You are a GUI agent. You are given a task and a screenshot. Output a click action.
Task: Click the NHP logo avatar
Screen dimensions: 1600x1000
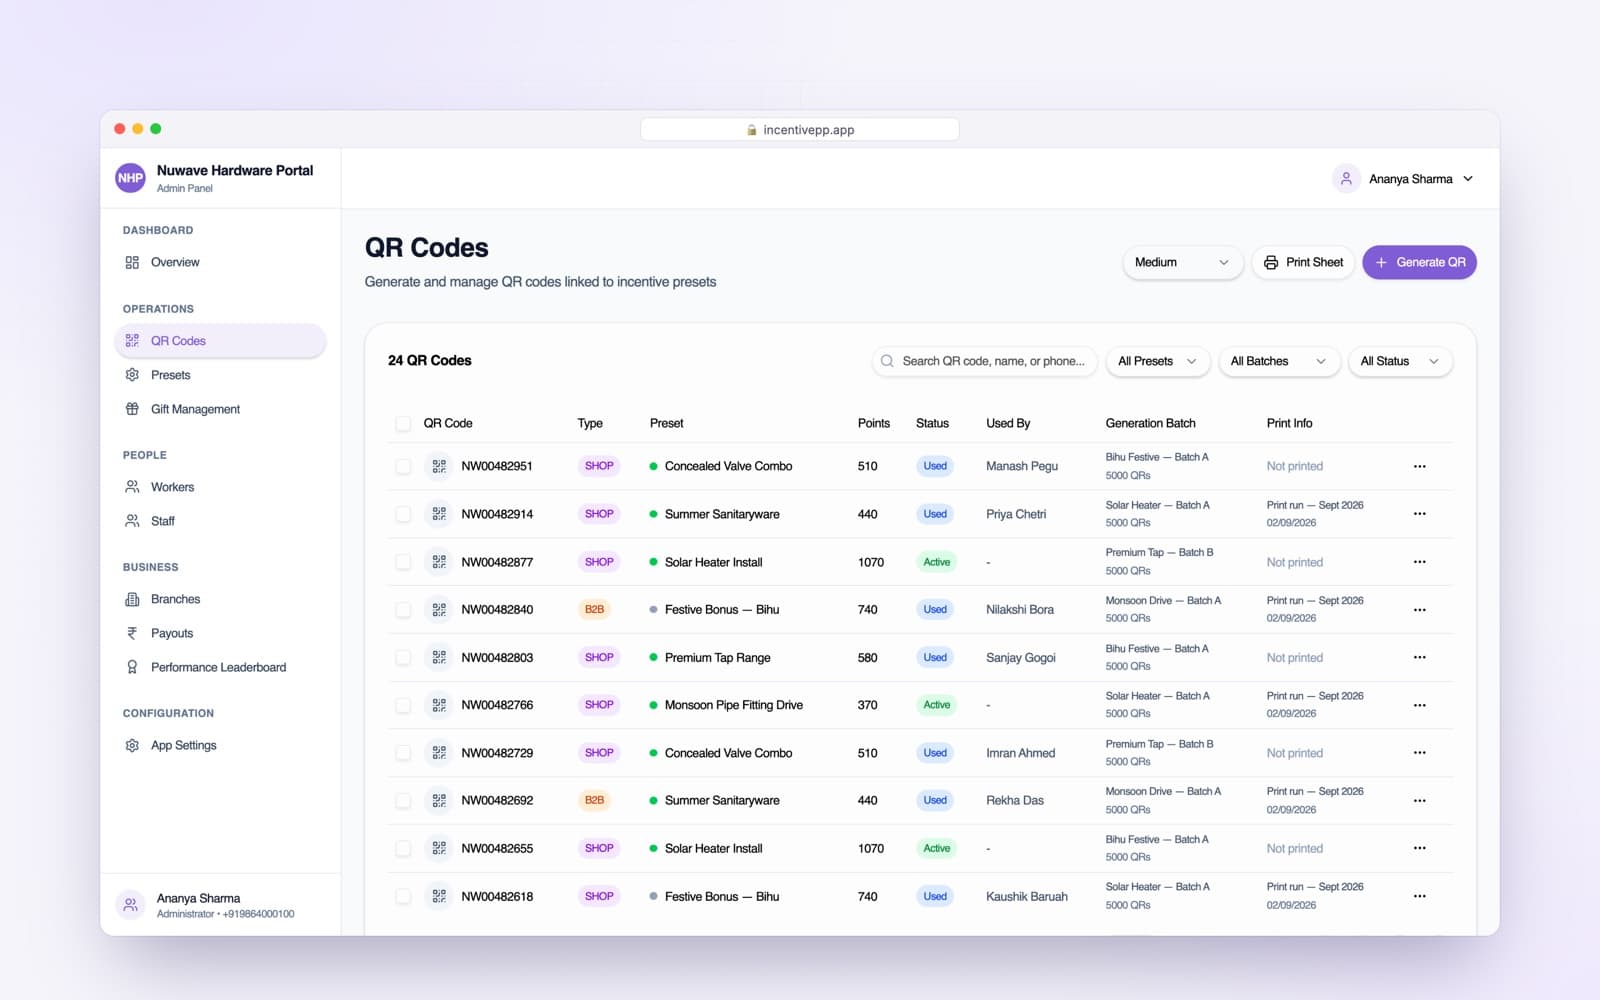(131, 178)
